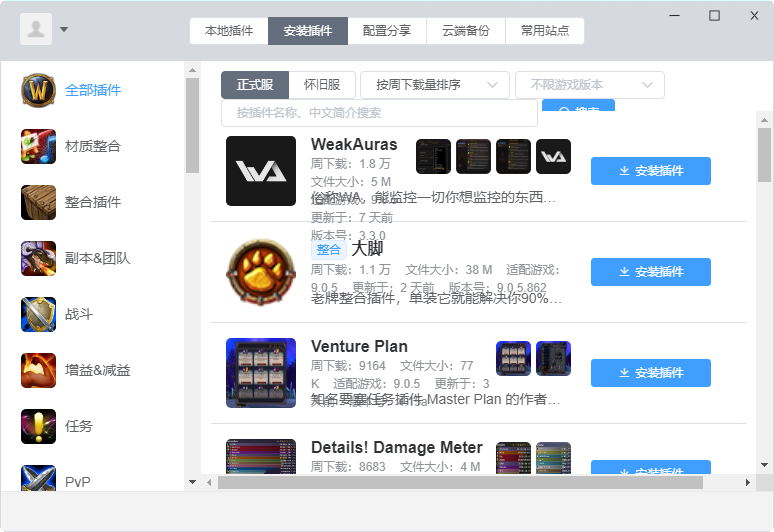Install the WeakAuras addon
This screenshot has width=774, height=532.
651,171
